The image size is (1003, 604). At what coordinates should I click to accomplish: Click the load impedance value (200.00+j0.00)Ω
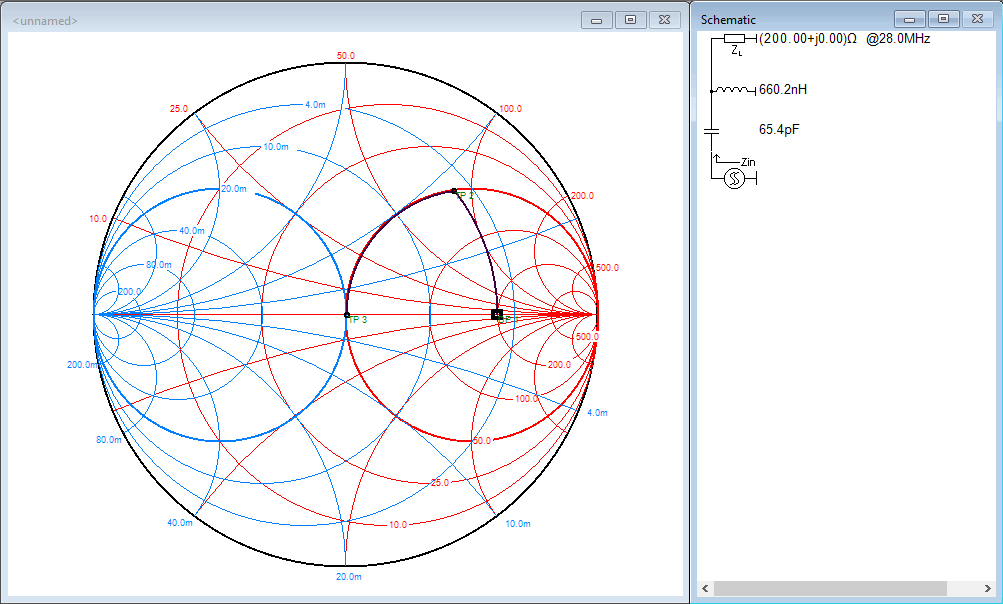click(x=808, y=38)
